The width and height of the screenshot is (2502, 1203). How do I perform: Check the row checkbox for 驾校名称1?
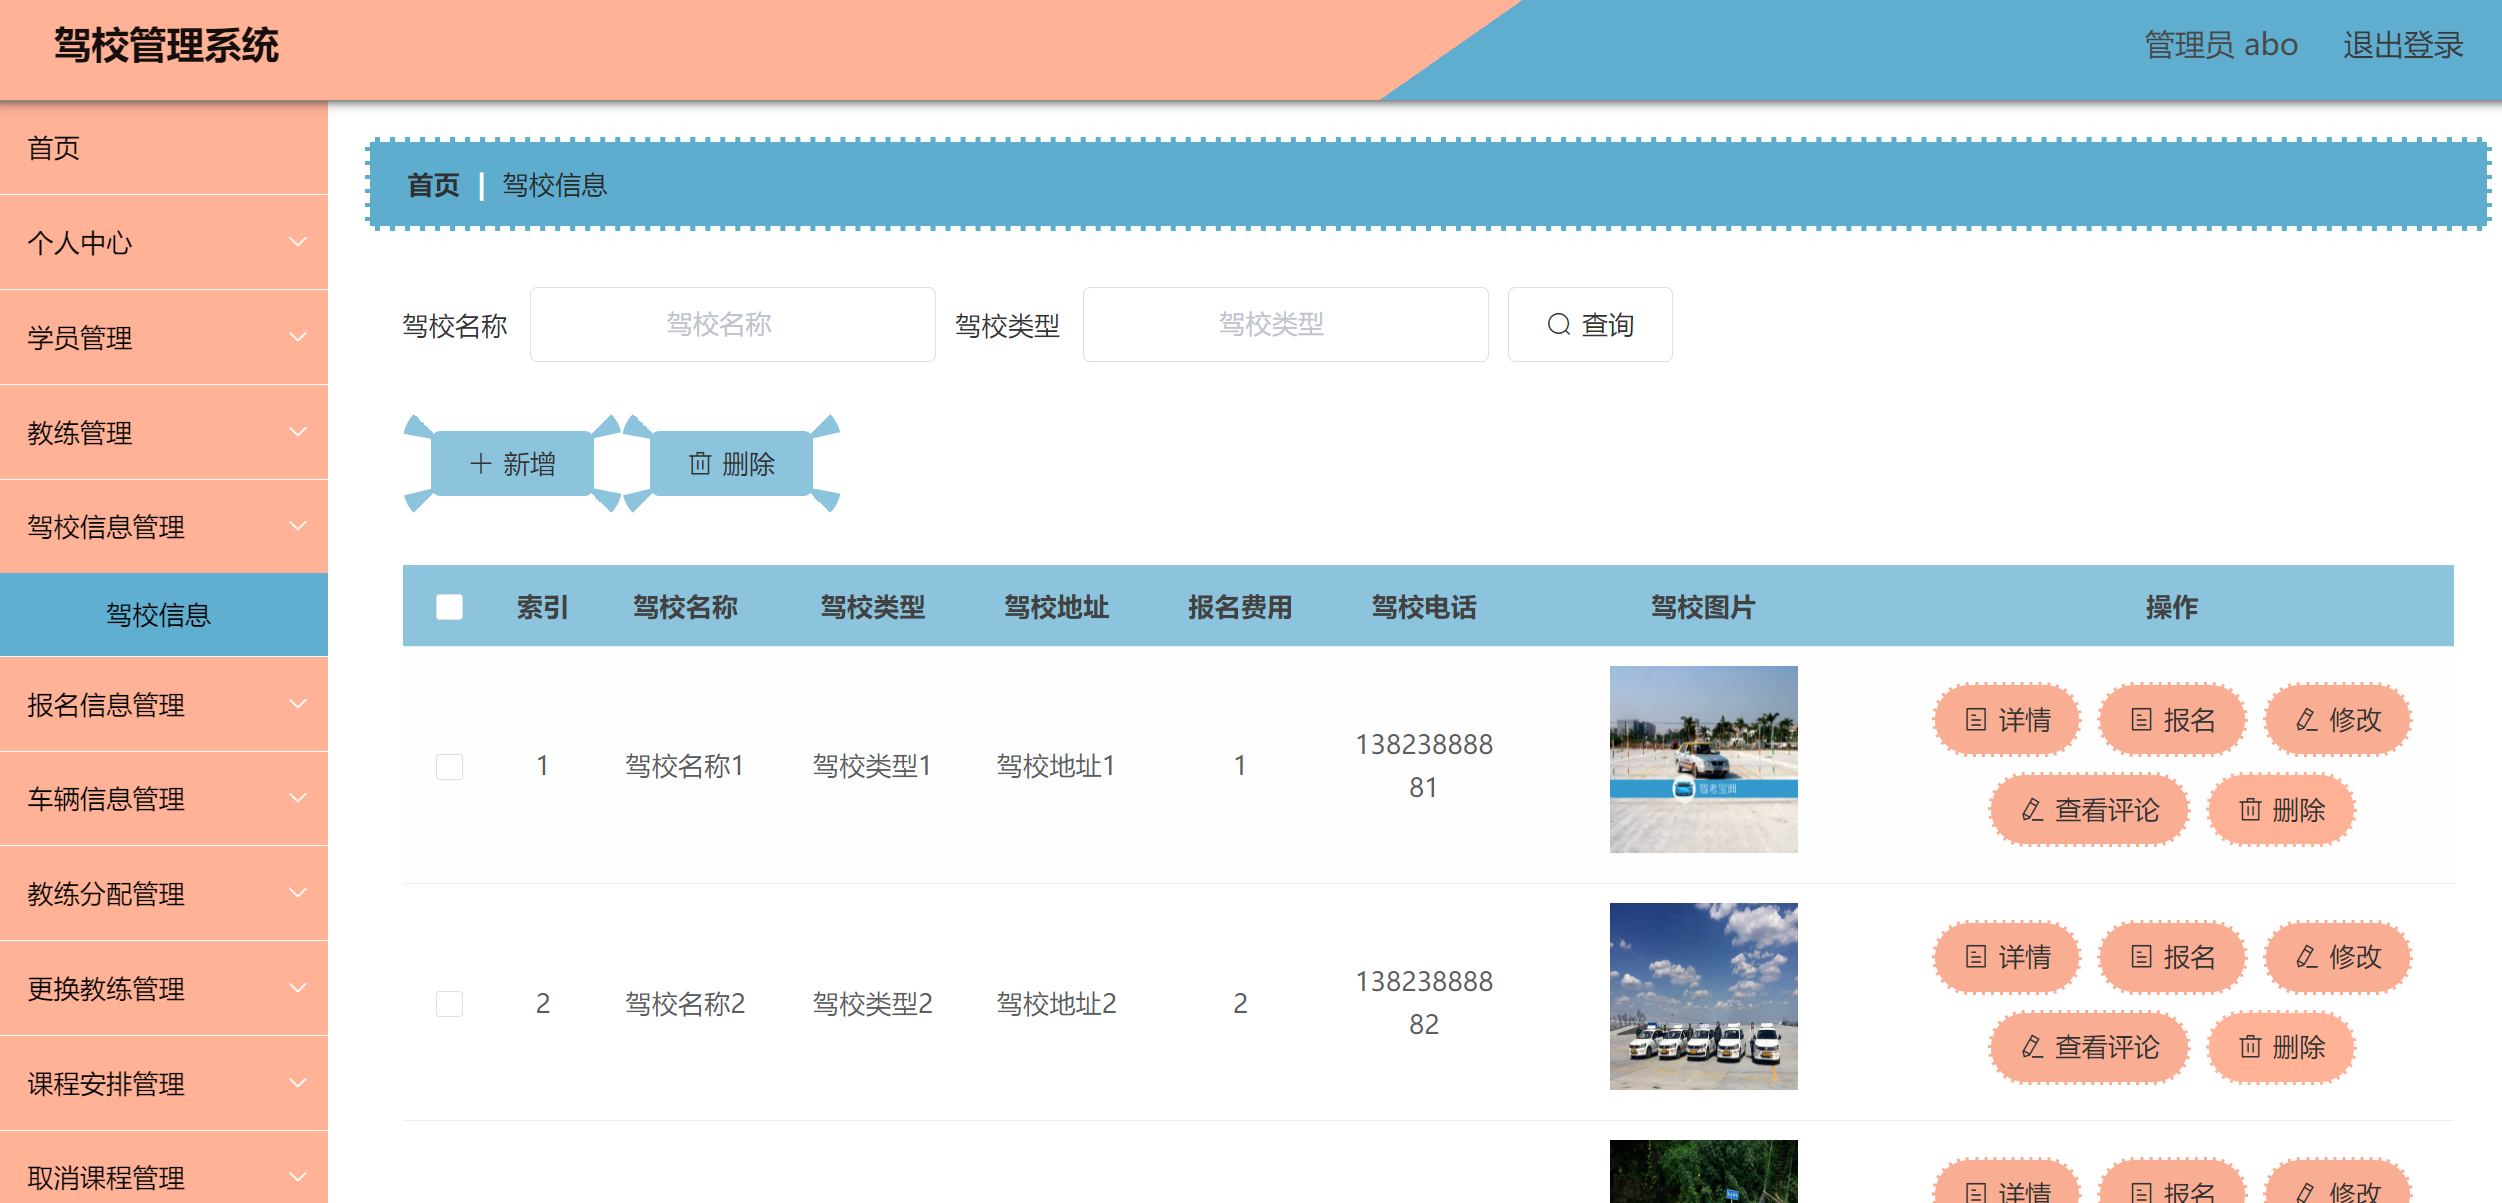click(x=447, y=765)
